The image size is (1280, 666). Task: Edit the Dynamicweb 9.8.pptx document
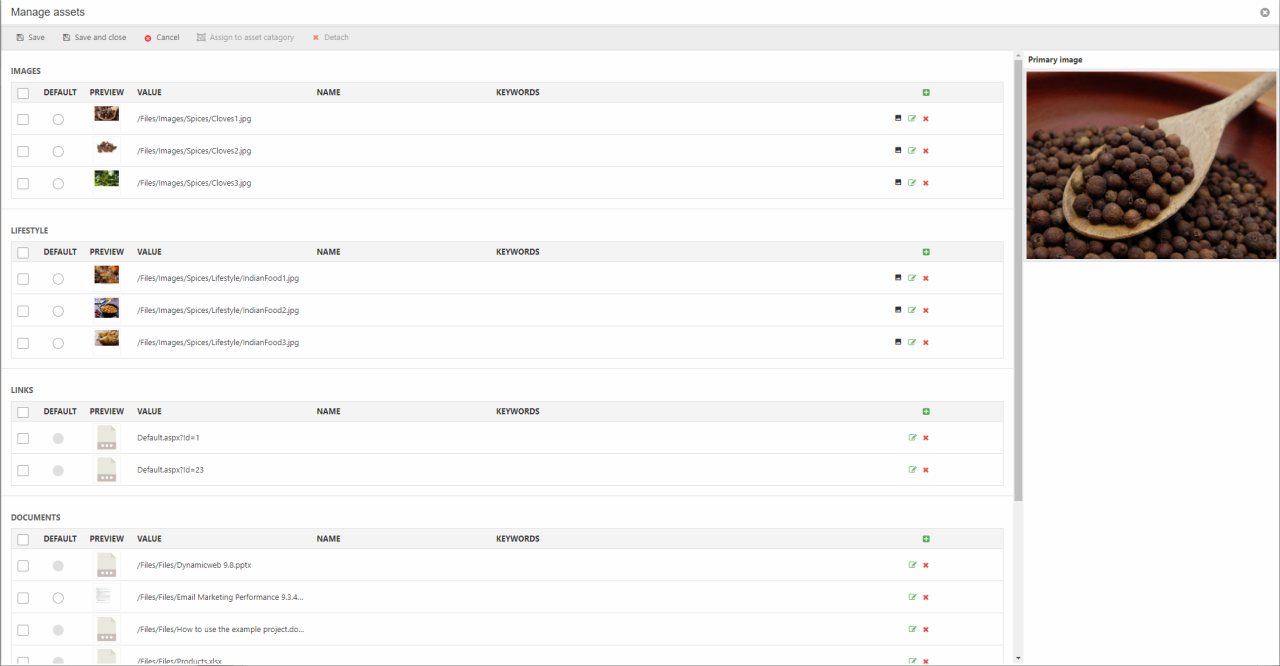912,565
